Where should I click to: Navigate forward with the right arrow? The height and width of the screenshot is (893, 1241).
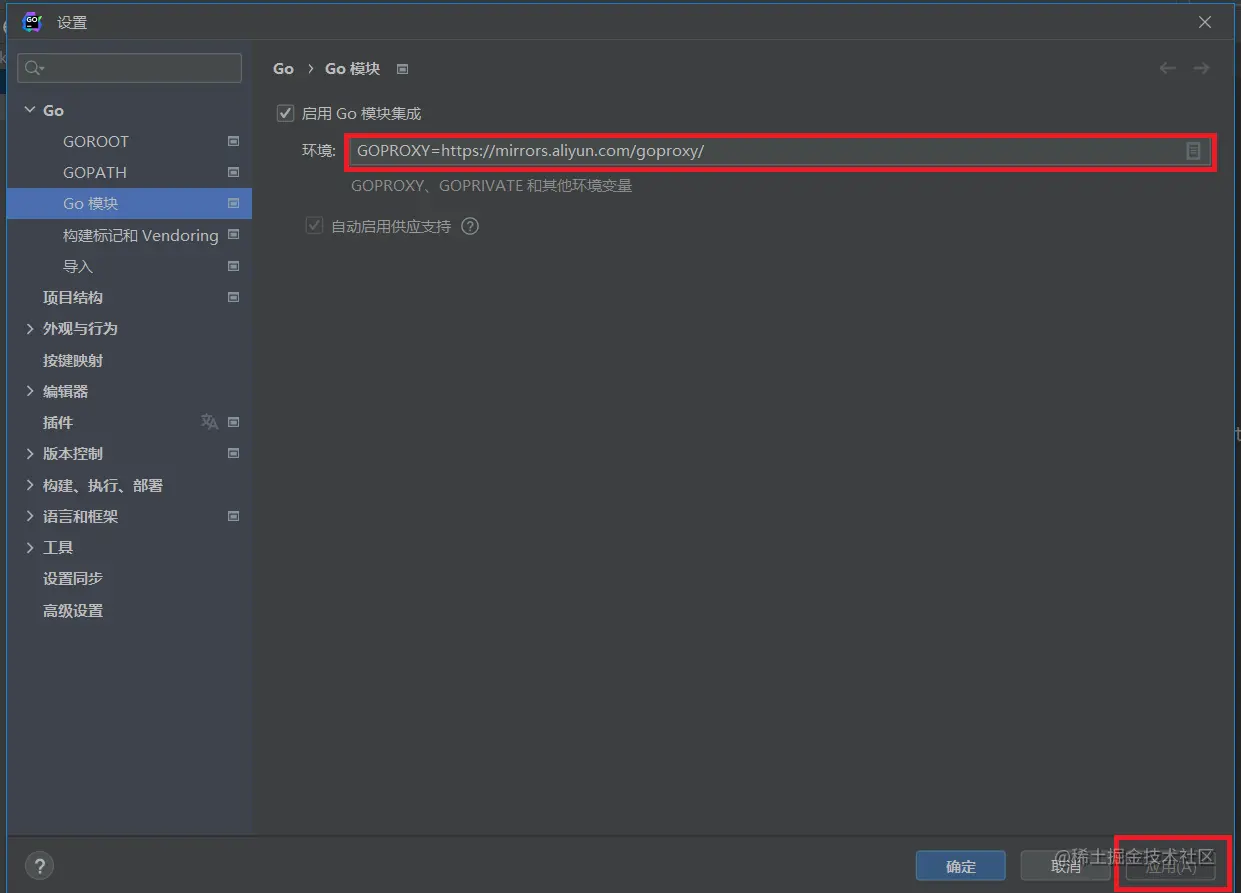click(1201, 68)
